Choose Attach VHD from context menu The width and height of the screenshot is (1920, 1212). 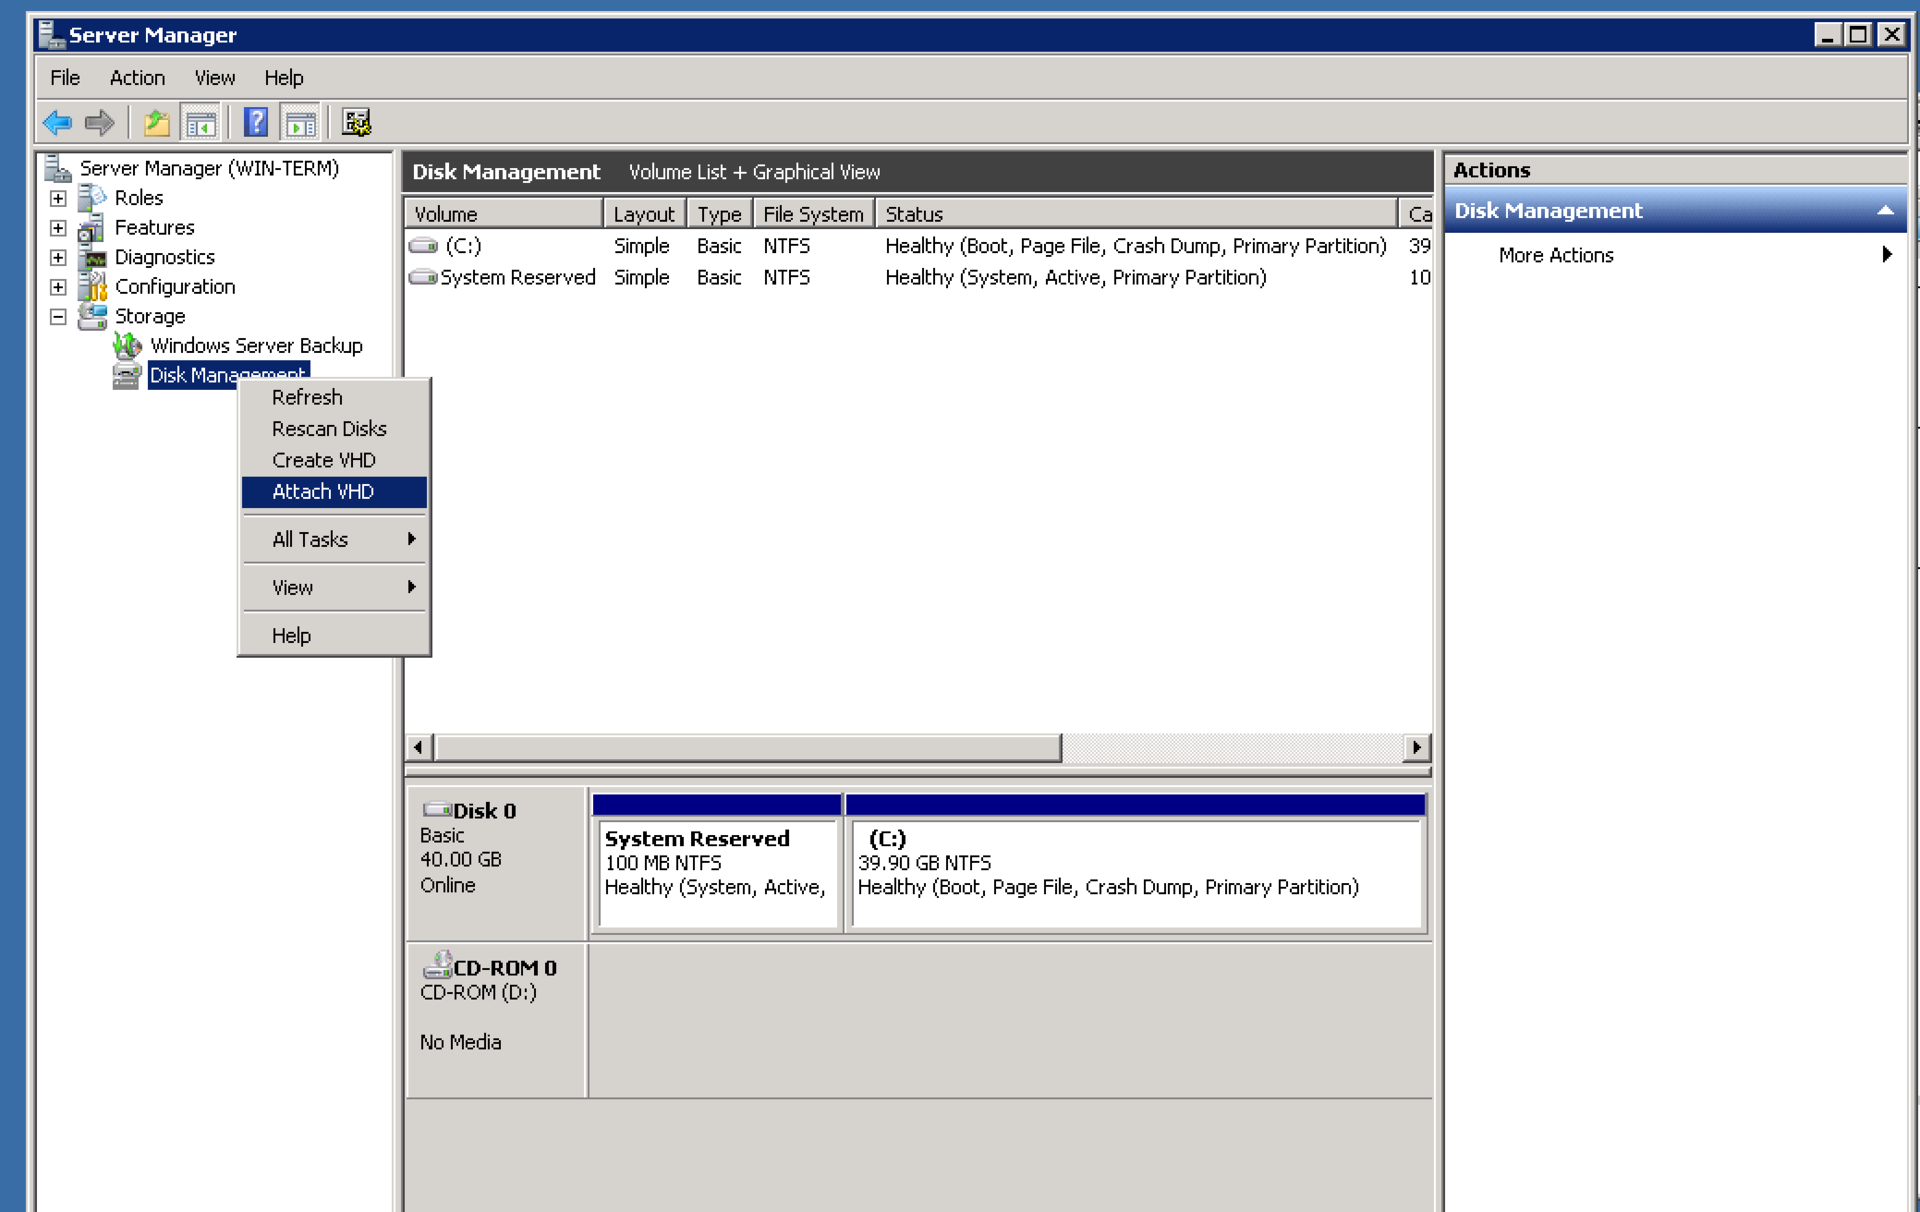[x=323, y=492]
